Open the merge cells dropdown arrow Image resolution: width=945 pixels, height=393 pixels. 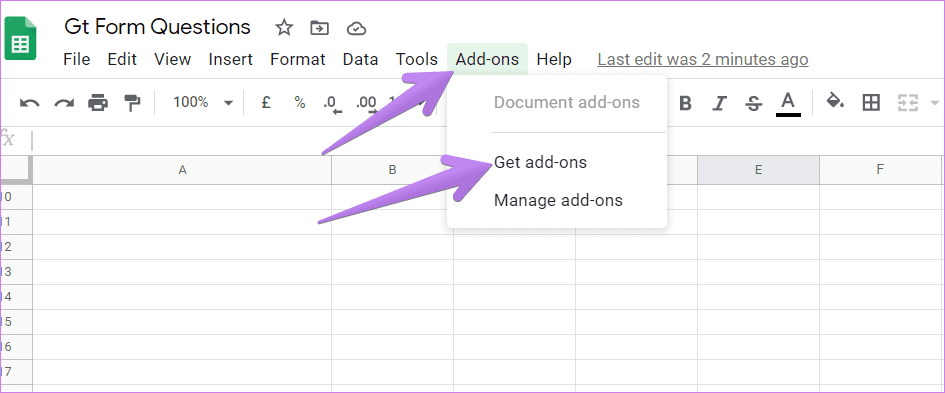click(935, 102)
